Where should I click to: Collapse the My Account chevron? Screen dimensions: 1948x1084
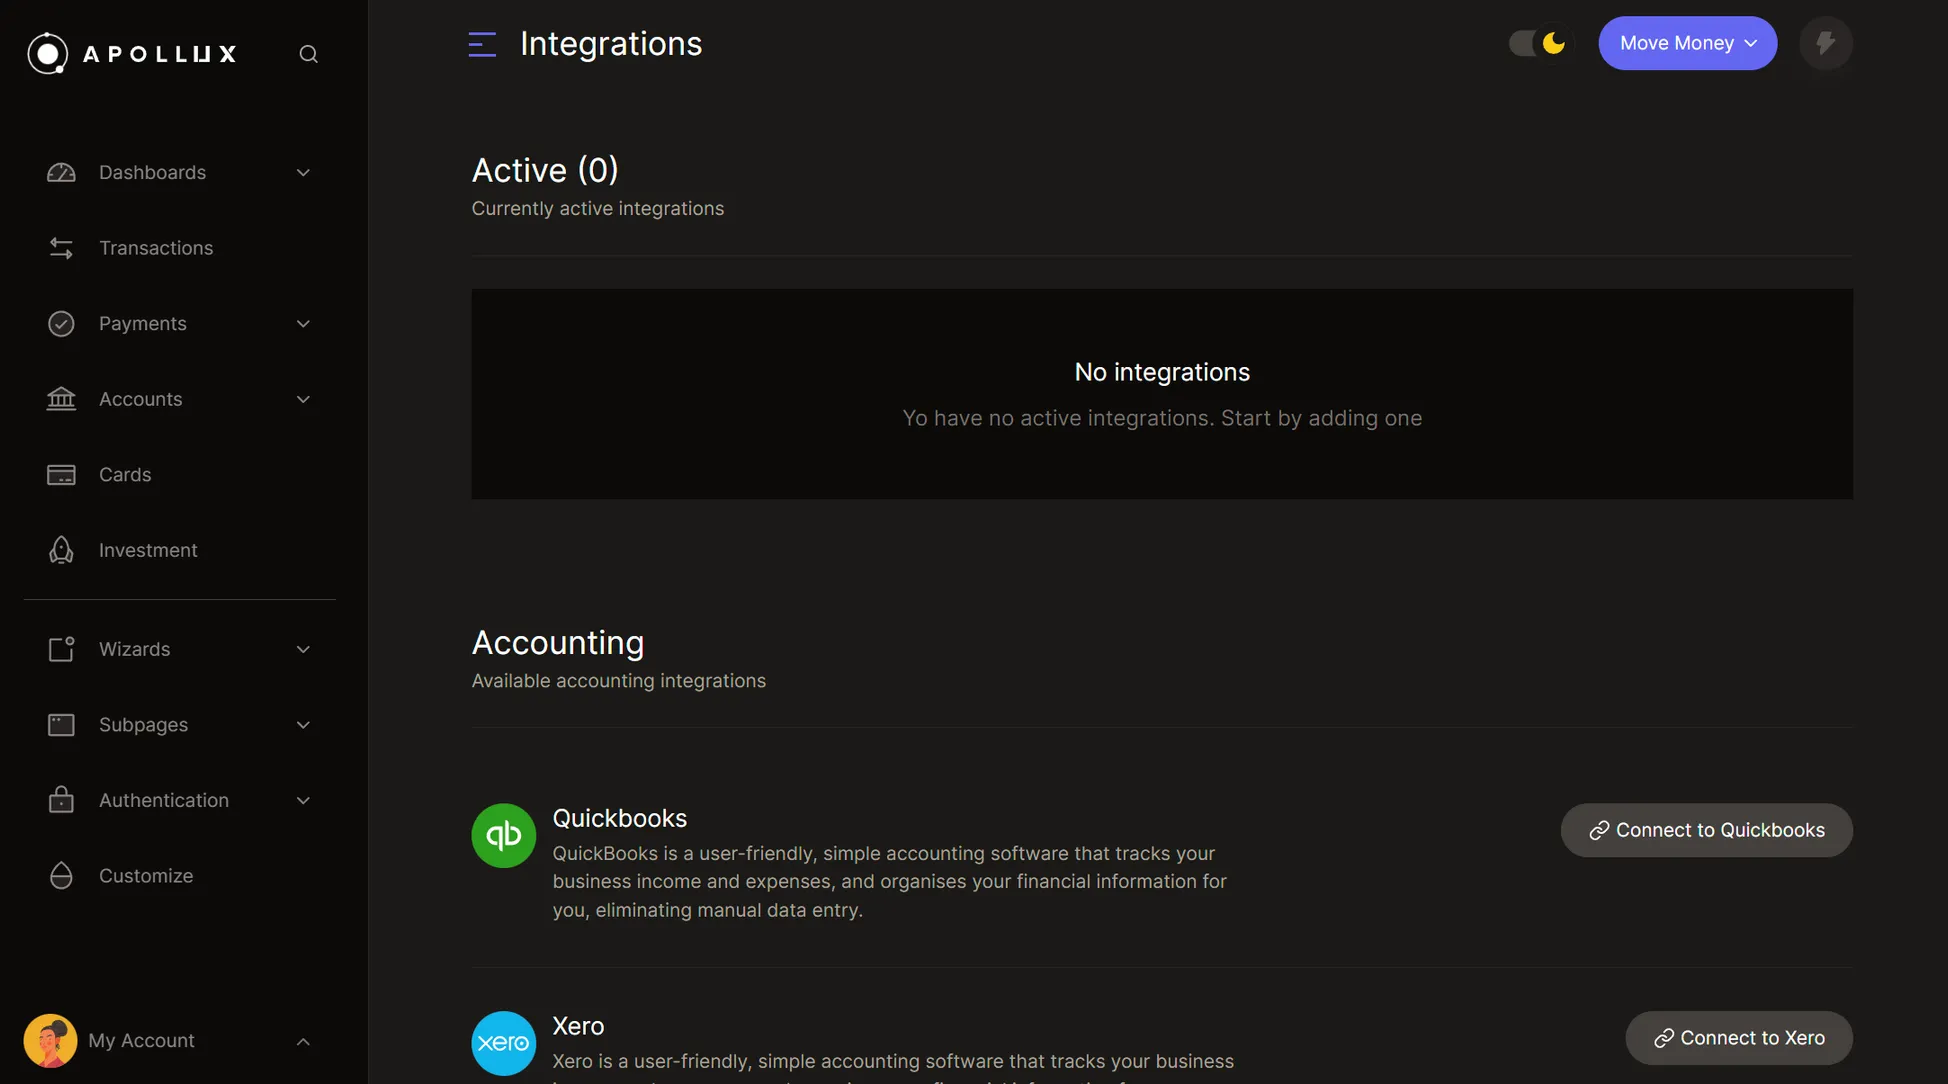pyautogui.click(x=303, y=1041)
